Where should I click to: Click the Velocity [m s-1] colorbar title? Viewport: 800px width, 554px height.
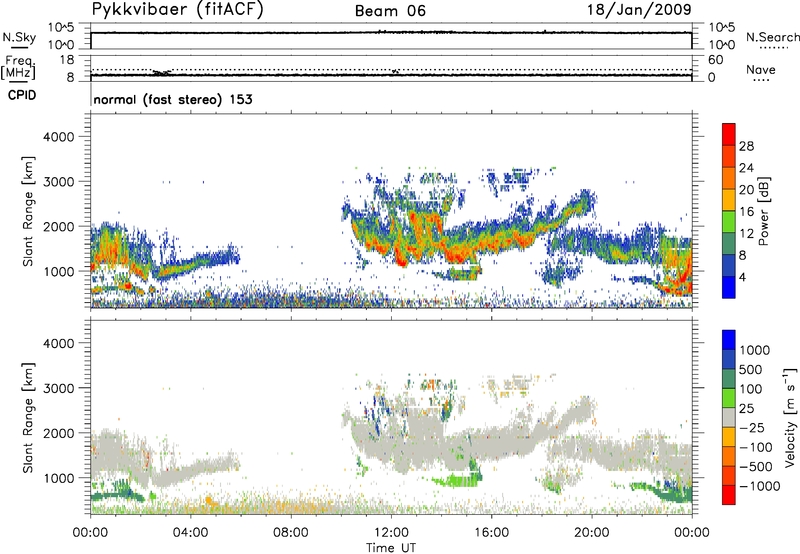point(790,417)
